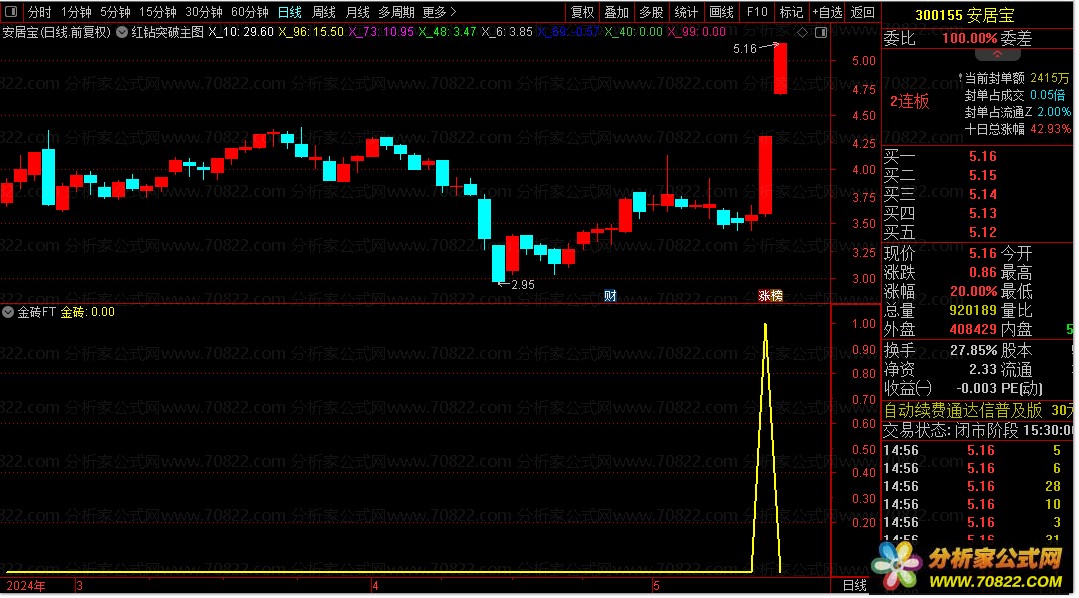The height and width of the screenshot is (598, 1079).
Task: Click the 画线 draw line button
Action: coord(721,12)
